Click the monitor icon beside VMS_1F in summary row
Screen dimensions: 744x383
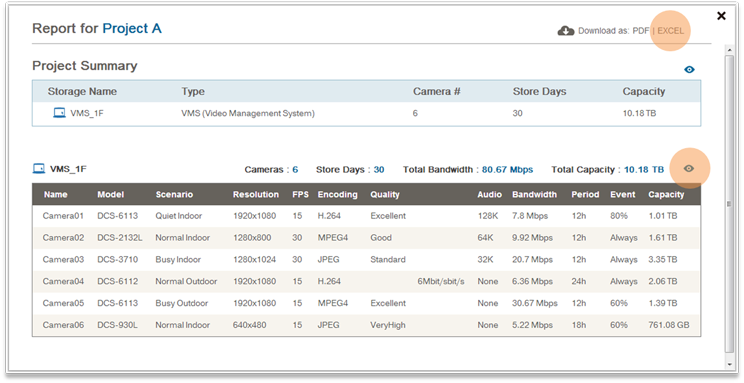pyautogui.click(x=59, y=113)
